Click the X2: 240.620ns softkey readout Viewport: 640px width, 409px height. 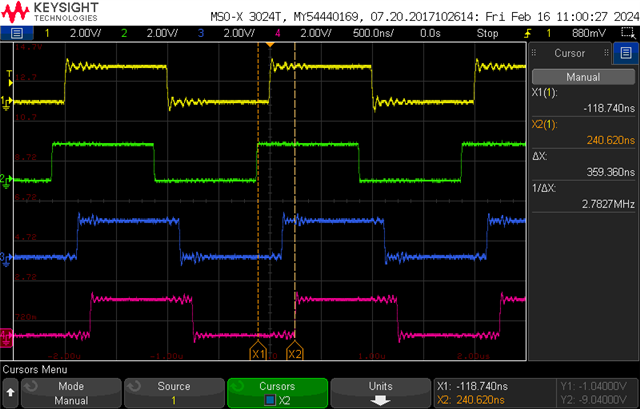click(471, 400)
